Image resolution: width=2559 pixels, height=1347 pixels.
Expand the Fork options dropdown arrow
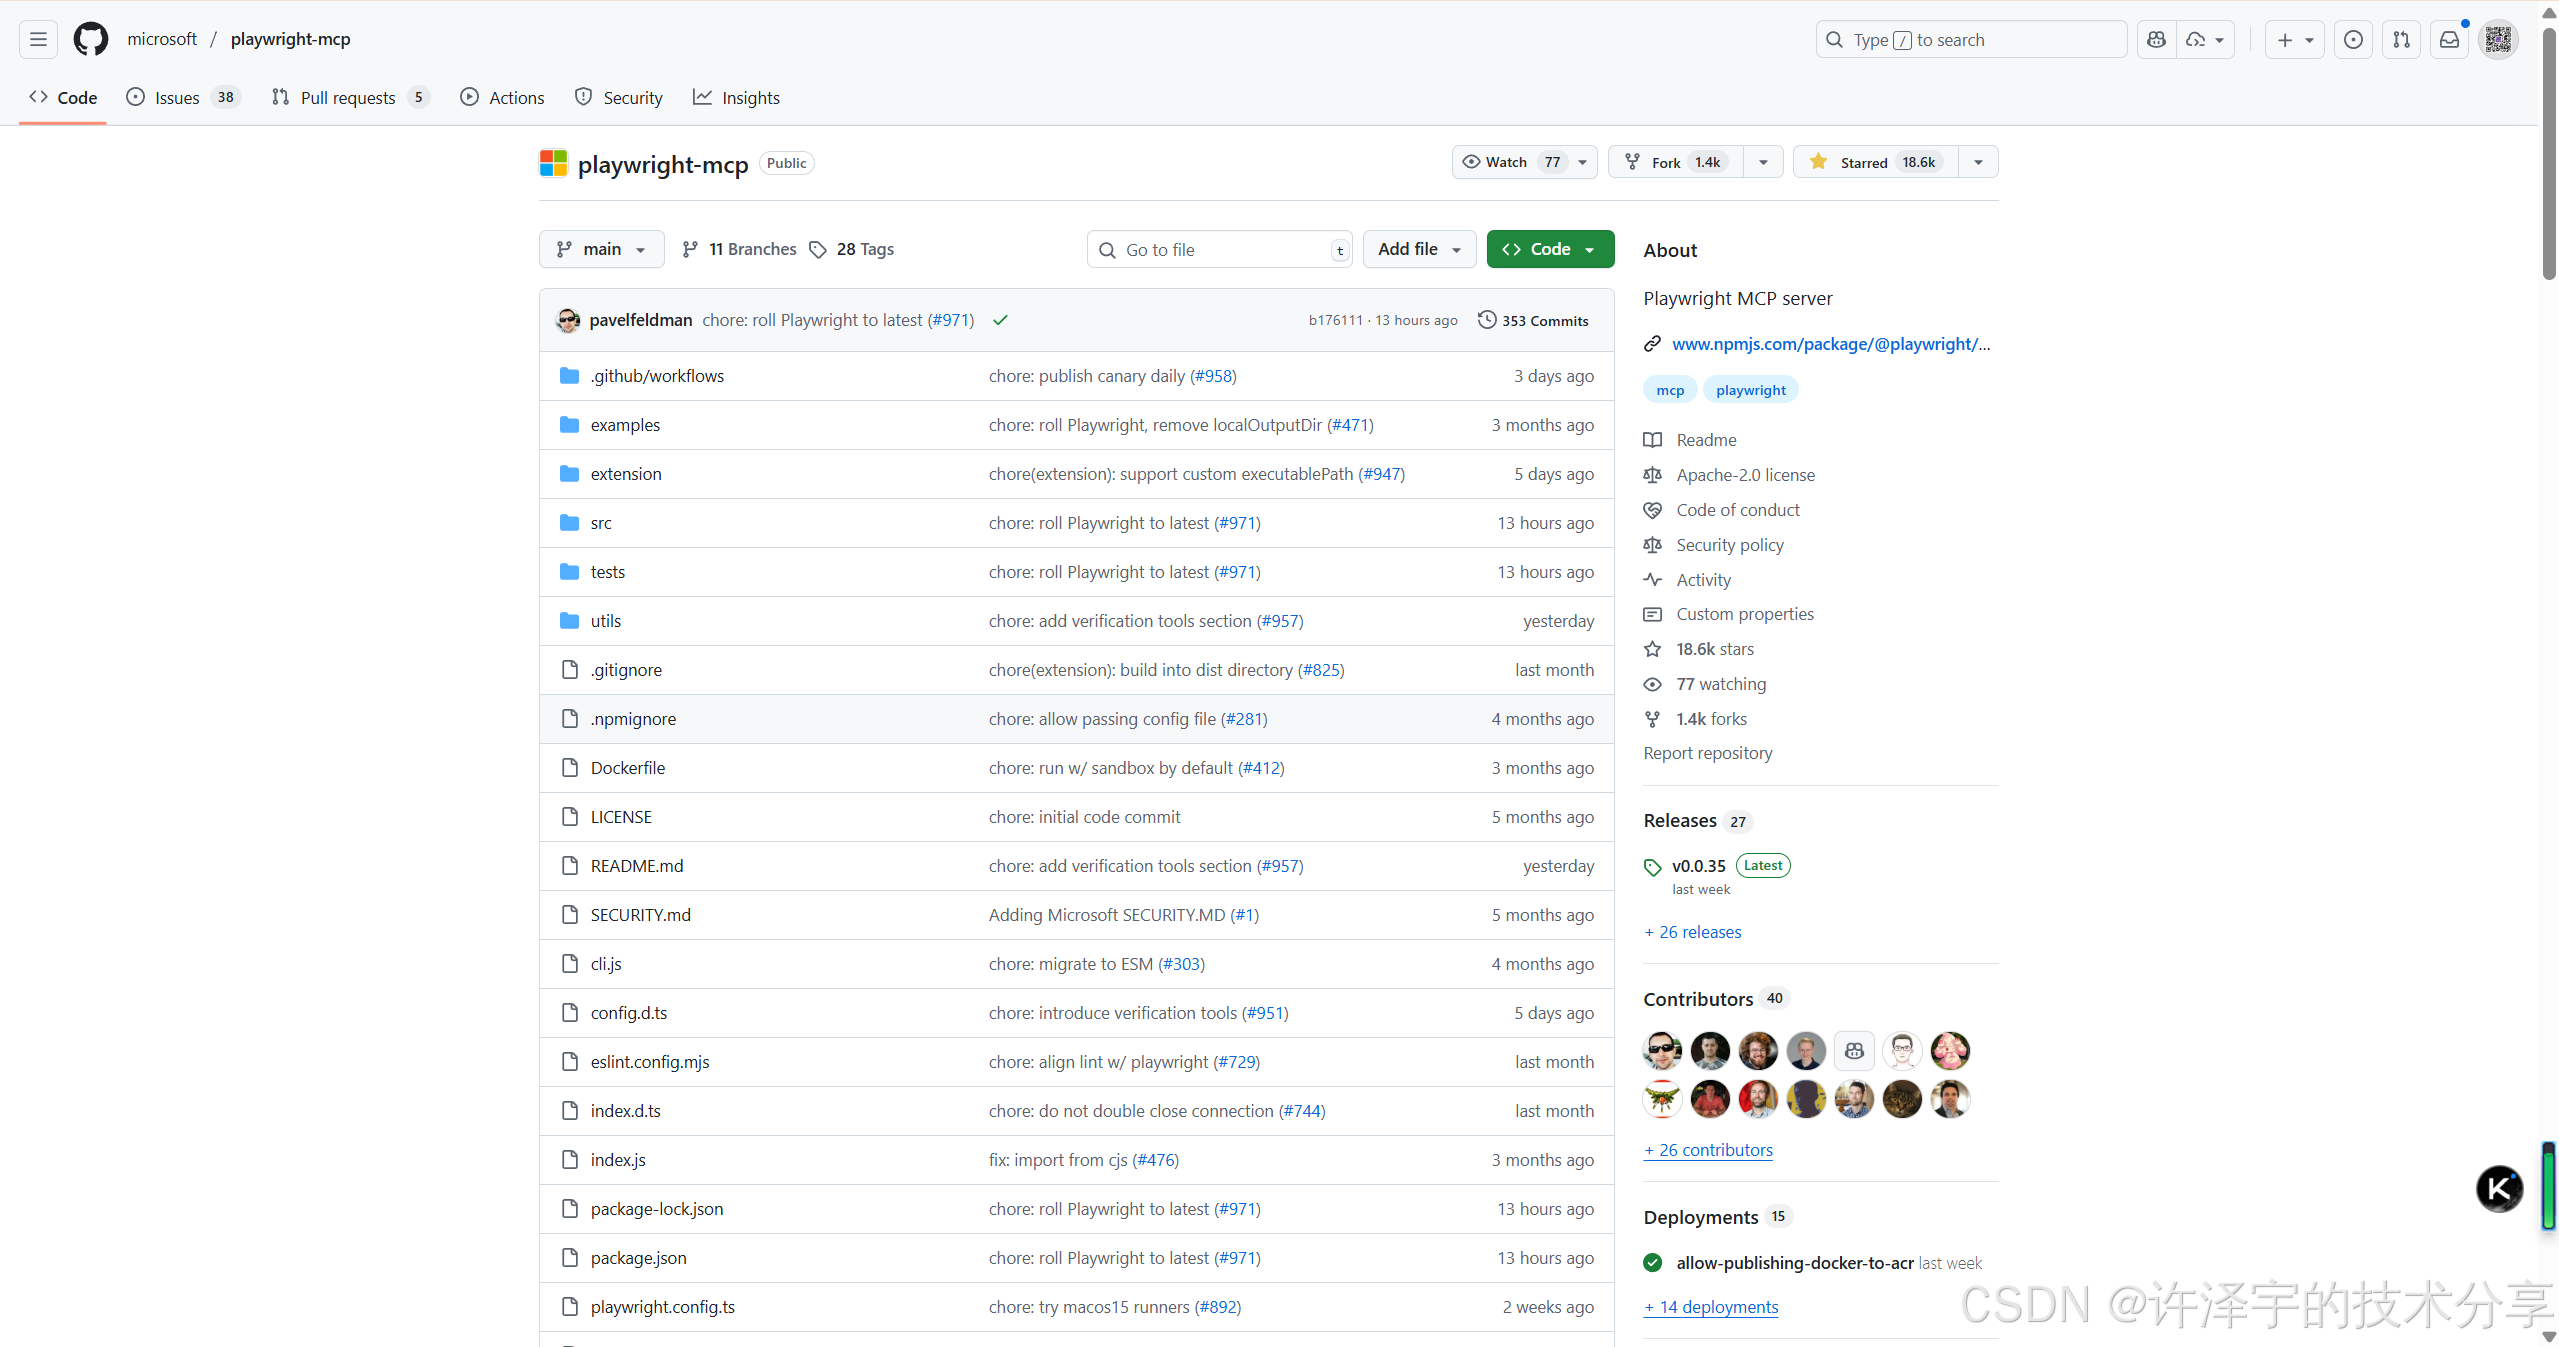[x=1763, y=162]
